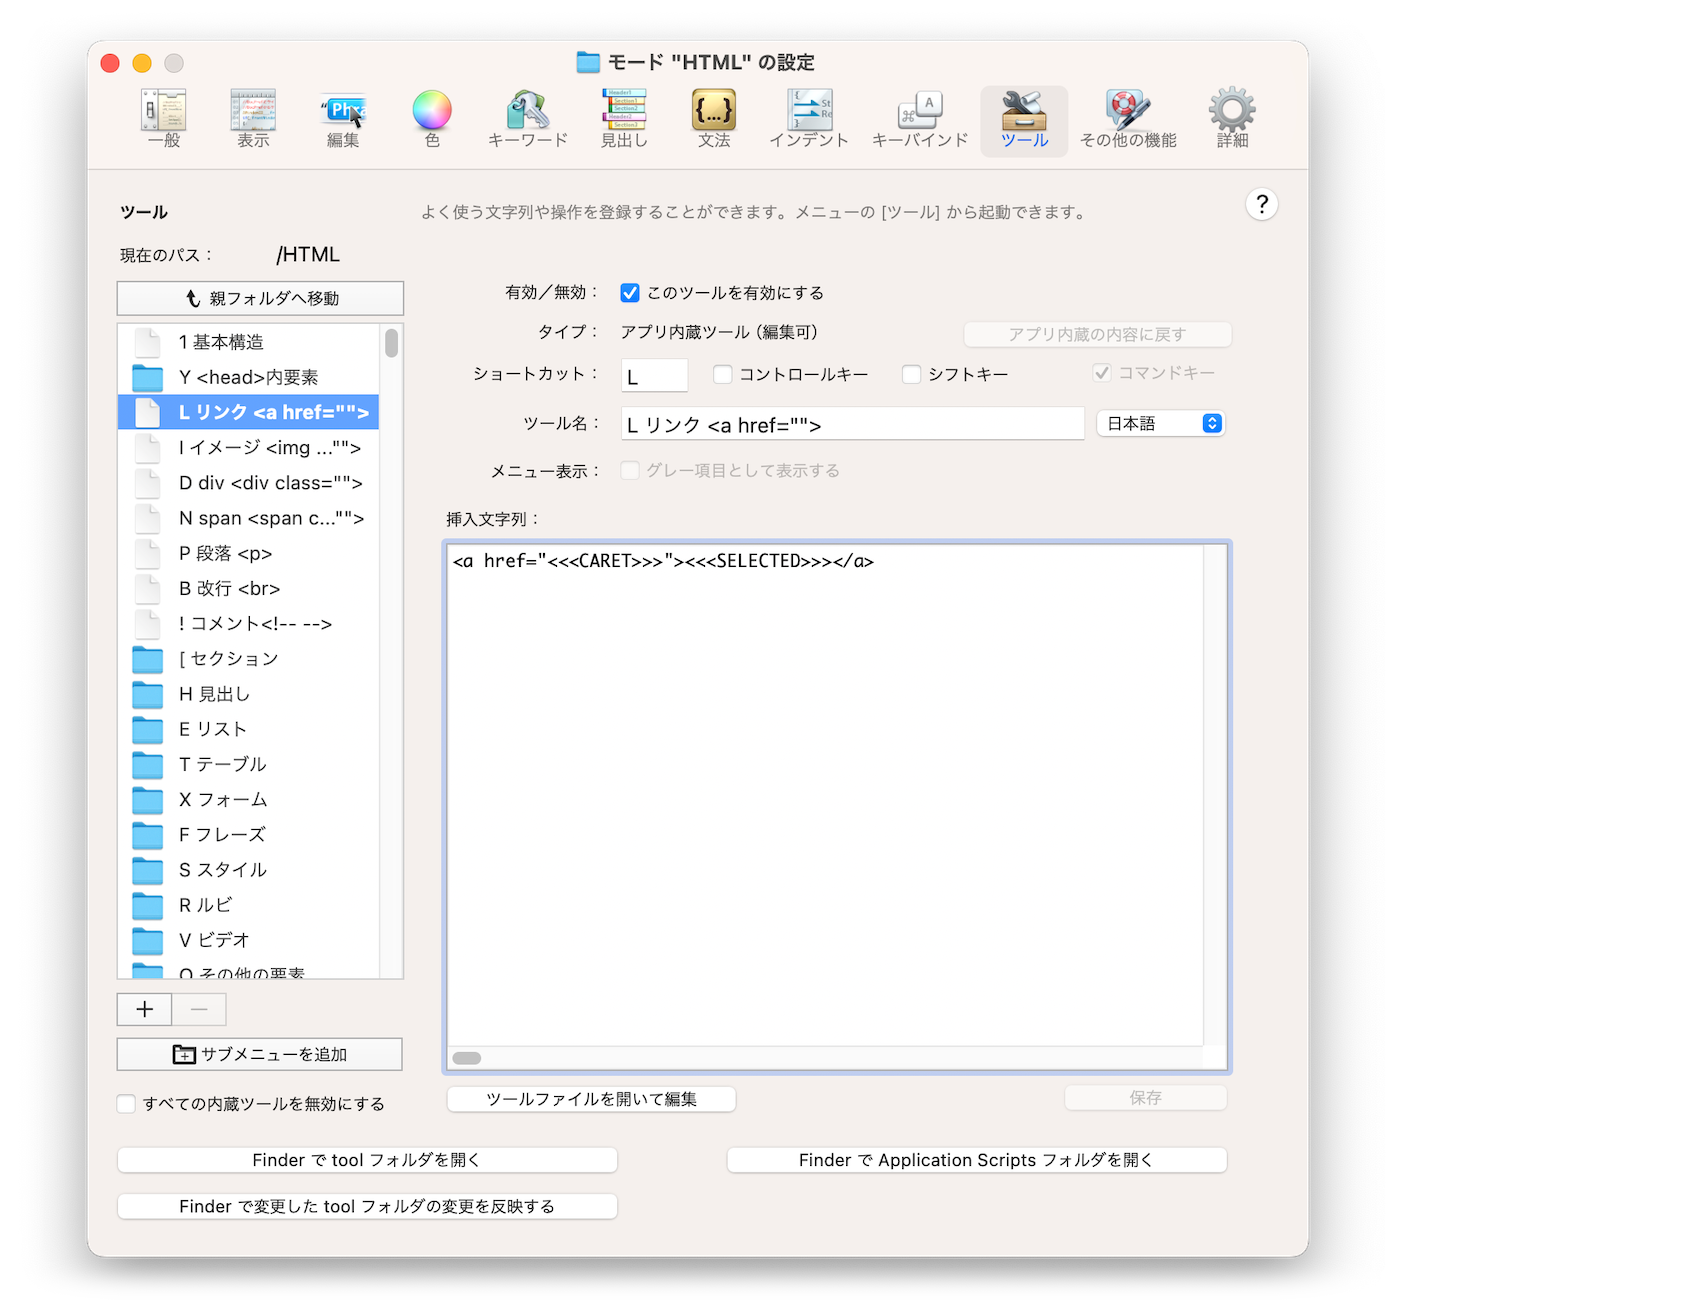Open the H 見出し folder in list
The width and height of the screenshot is (1700, 1300).
click(214, 694)
